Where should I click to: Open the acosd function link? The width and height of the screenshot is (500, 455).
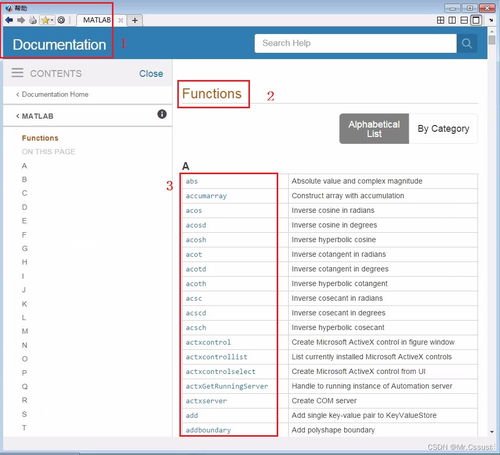[x=196, y=225]
